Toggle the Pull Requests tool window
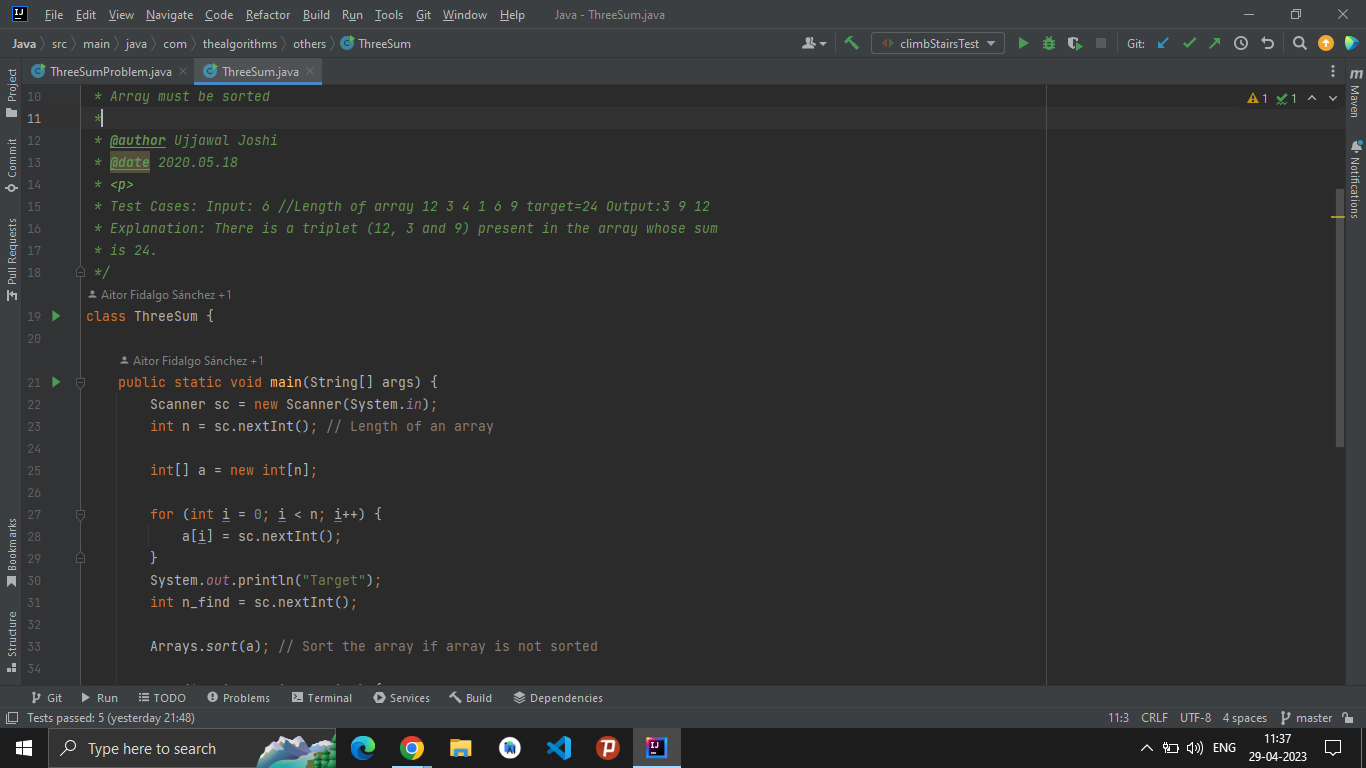 click(x=12, y=260)
